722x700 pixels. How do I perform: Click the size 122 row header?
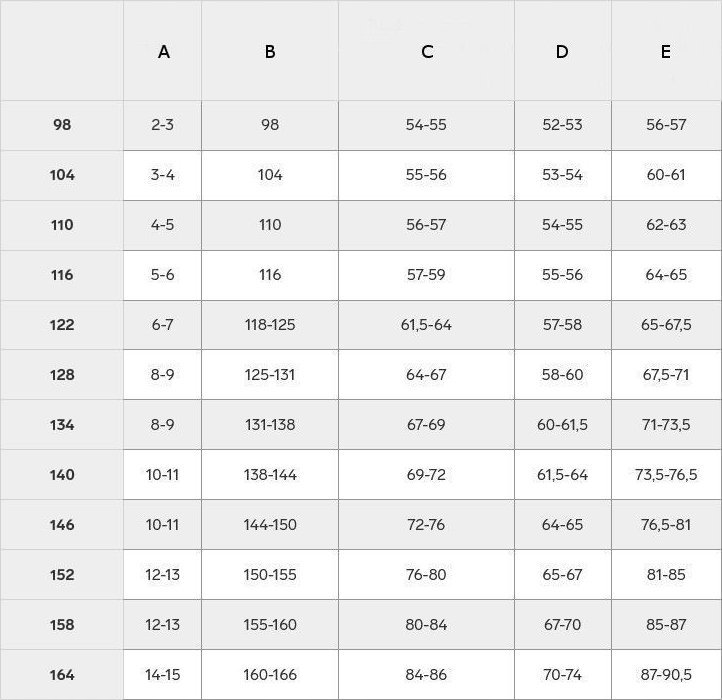62,325
